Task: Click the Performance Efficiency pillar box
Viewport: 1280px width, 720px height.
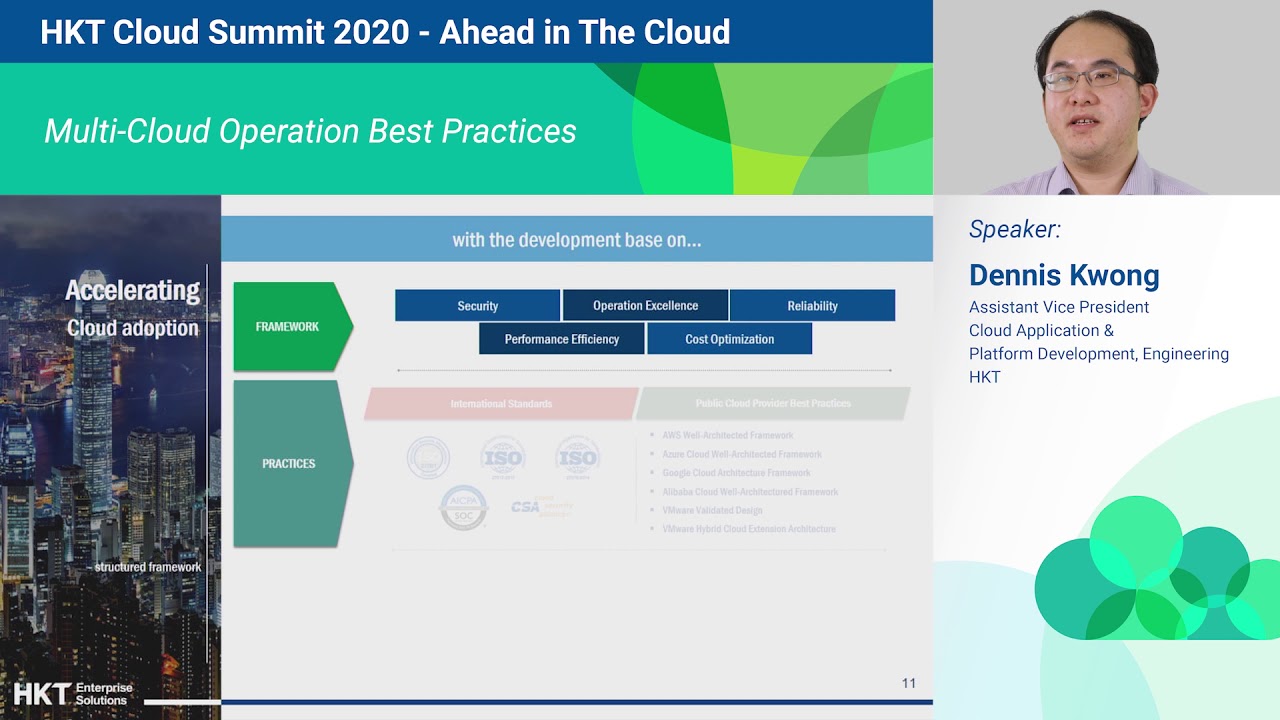Action: pyautogui.click(x=561, y=339)
